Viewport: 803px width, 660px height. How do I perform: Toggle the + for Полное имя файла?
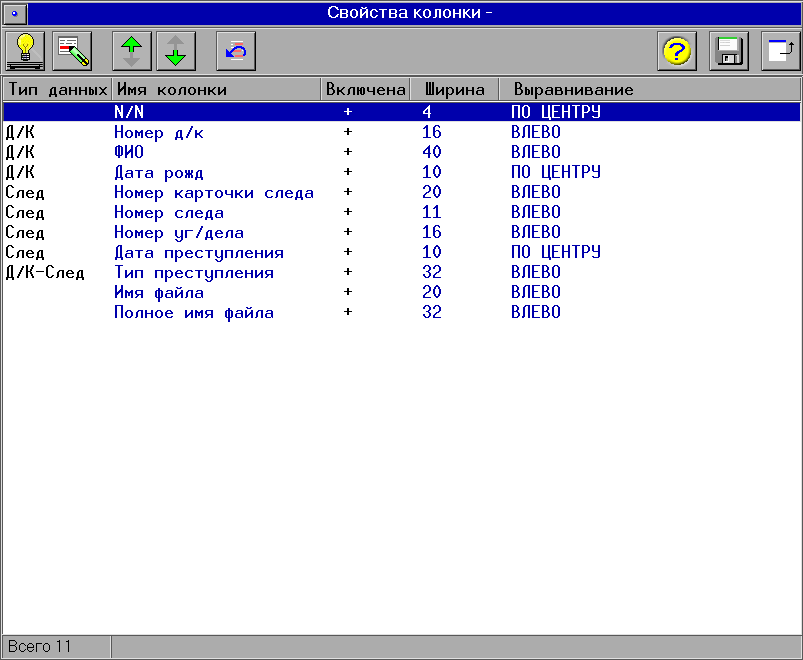pyautogui.click(x=348, y=311)
